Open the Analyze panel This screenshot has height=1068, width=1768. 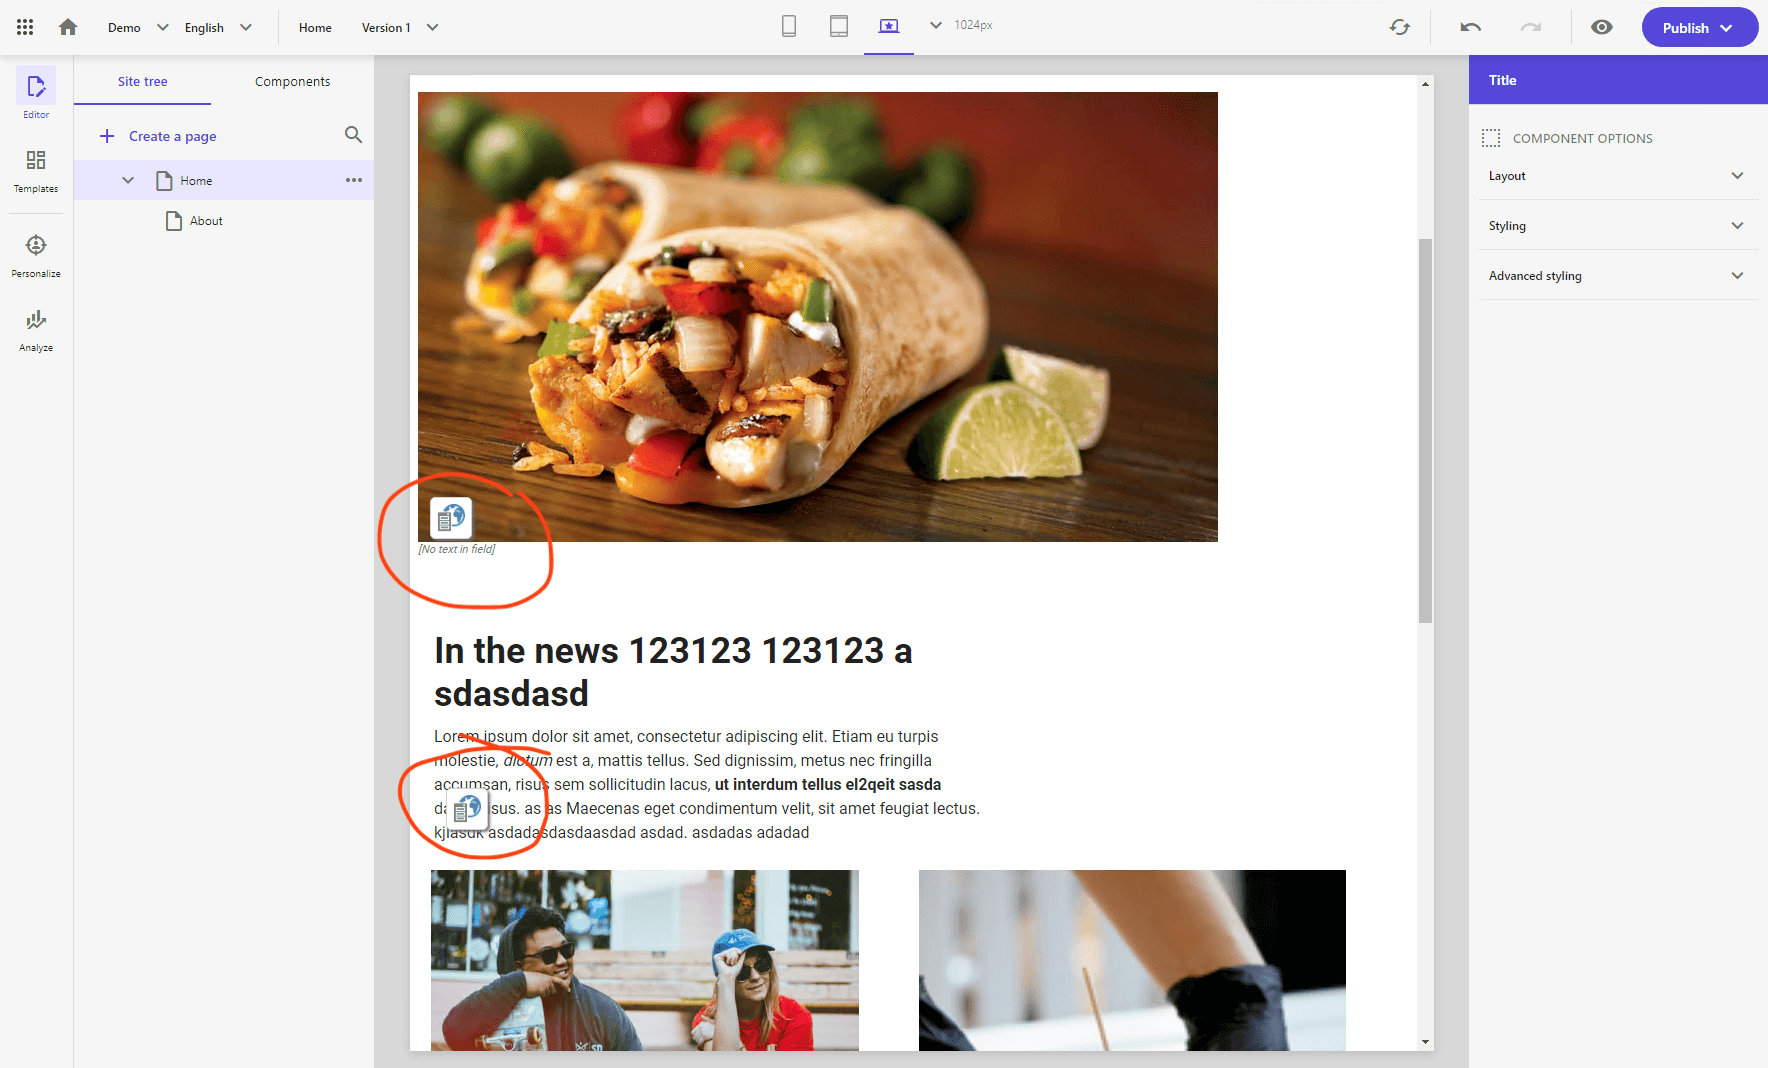click(36, 330)
